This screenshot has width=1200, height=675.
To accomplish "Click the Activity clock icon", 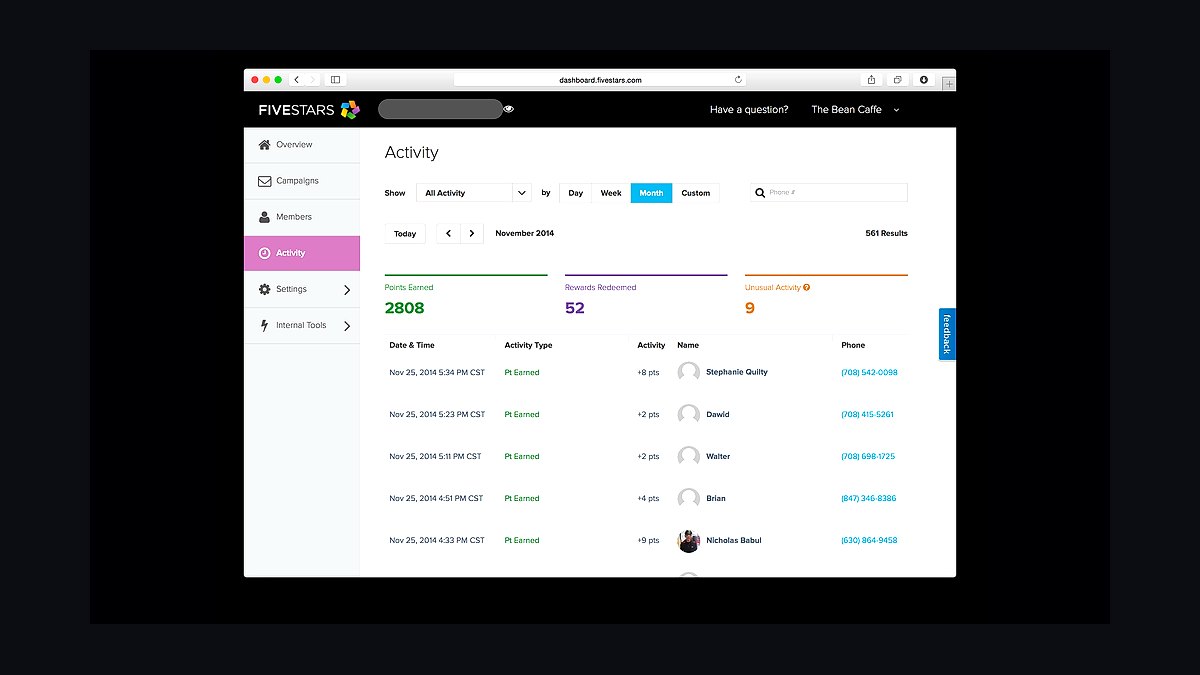I will [x=264, y=253].
